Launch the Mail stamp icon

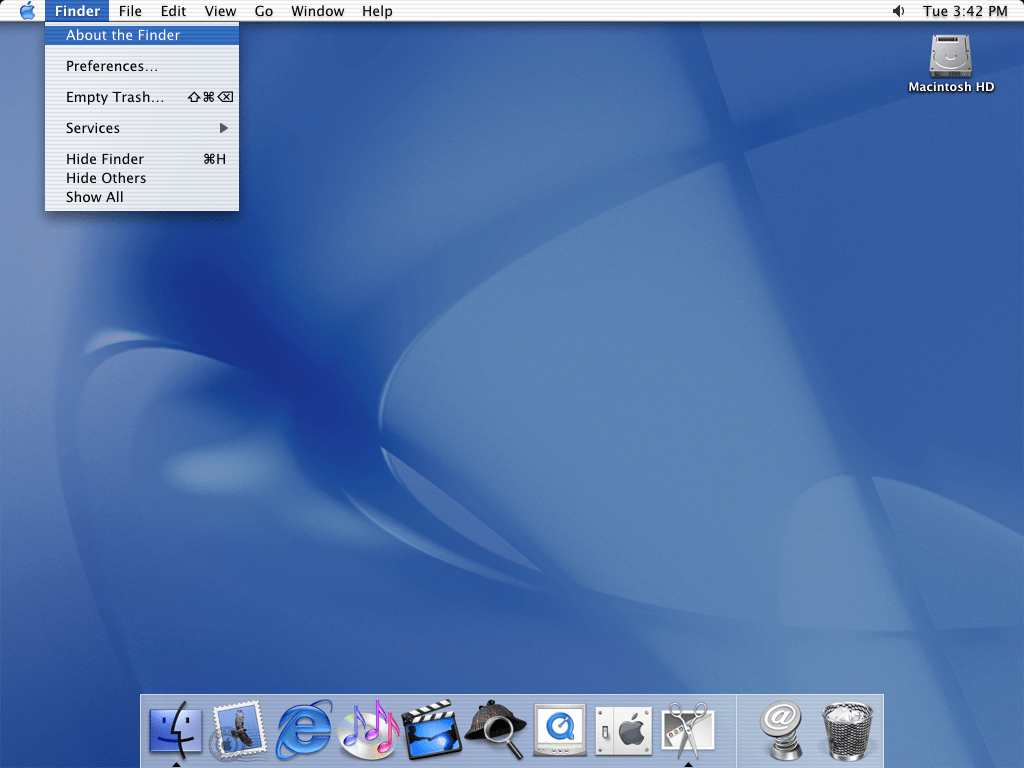[238, 731]
